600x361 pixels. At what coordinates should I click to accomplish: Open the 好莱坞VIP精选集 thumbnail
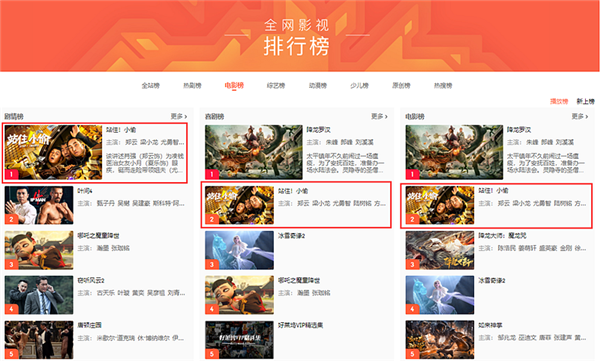[239, 340]
